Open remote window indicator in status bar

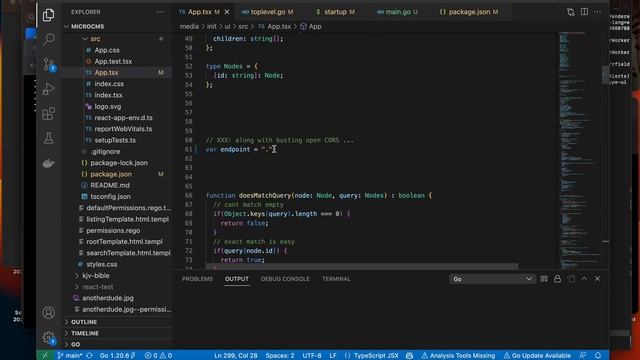coord(45,355)
